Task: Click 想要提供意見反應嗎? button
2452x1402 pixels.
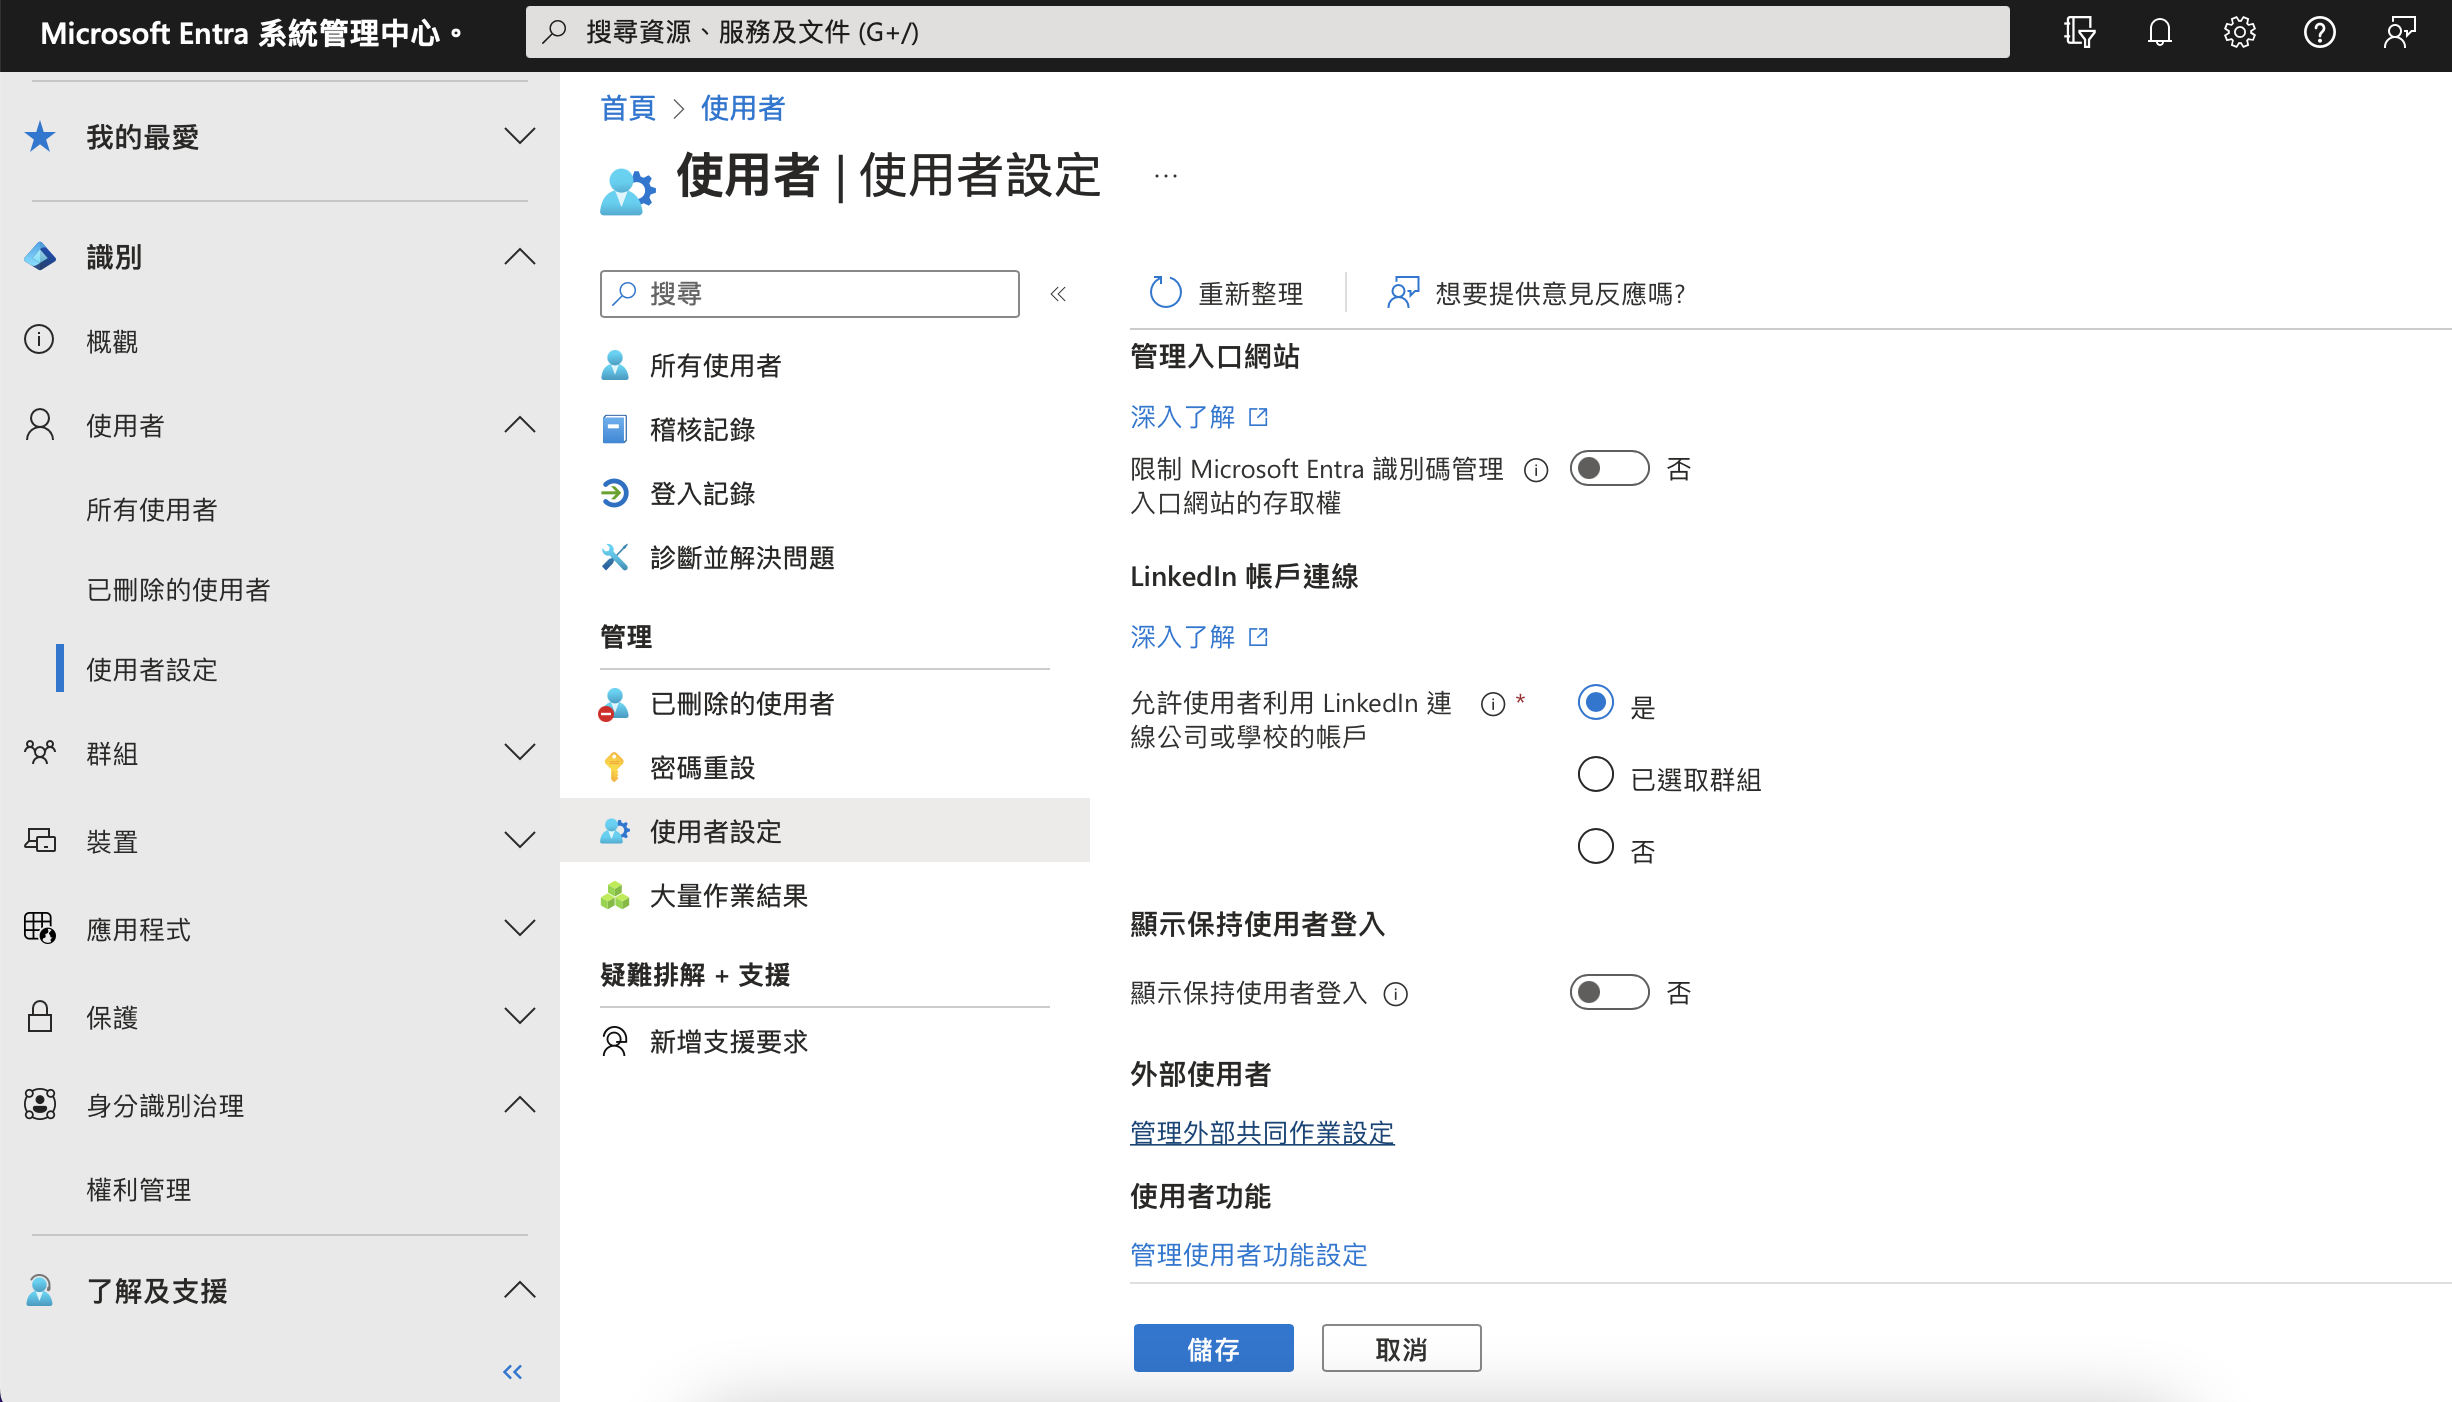Action: [1536, 293]
